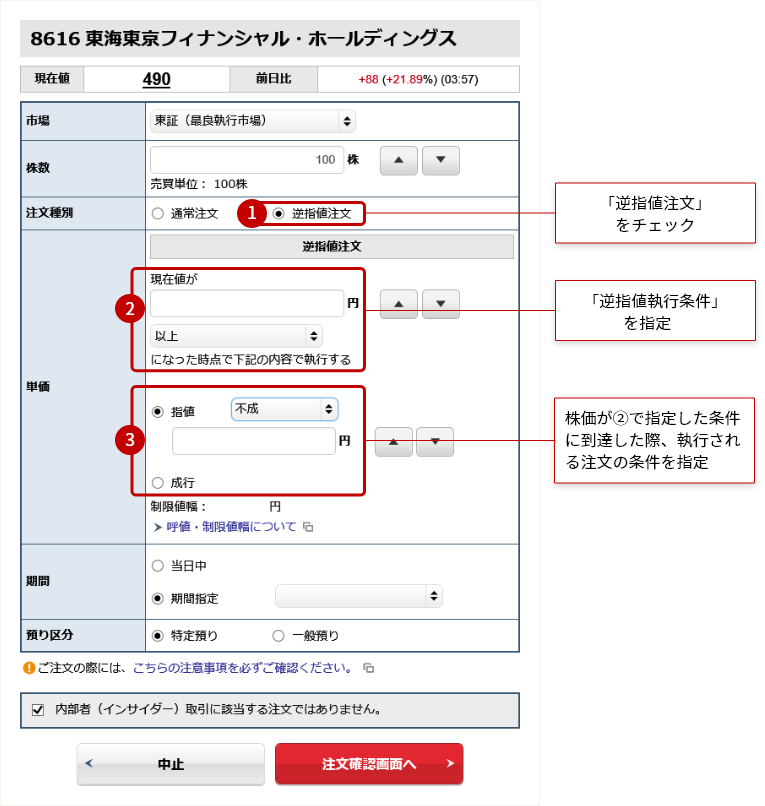Click the price change +88 (+21.89%) text

click(x=398, y=80)
